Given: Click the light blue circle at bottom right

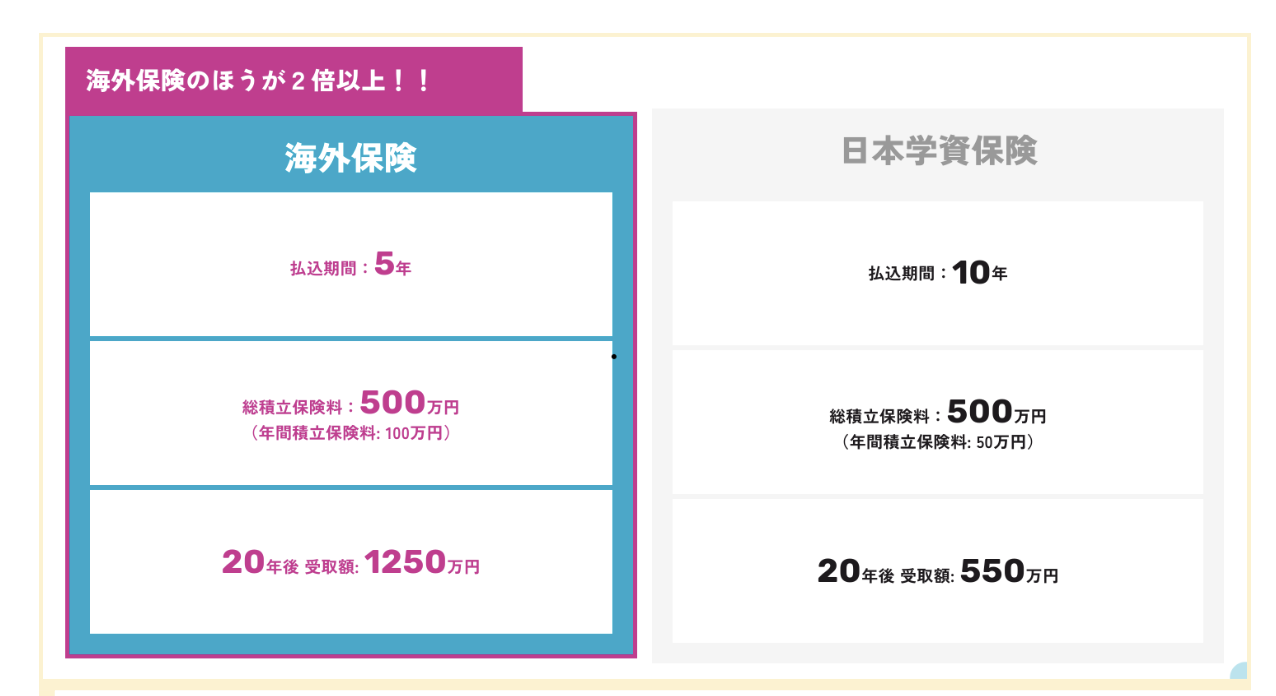Looking at the screenshot, I should [x=1239, y=672].
